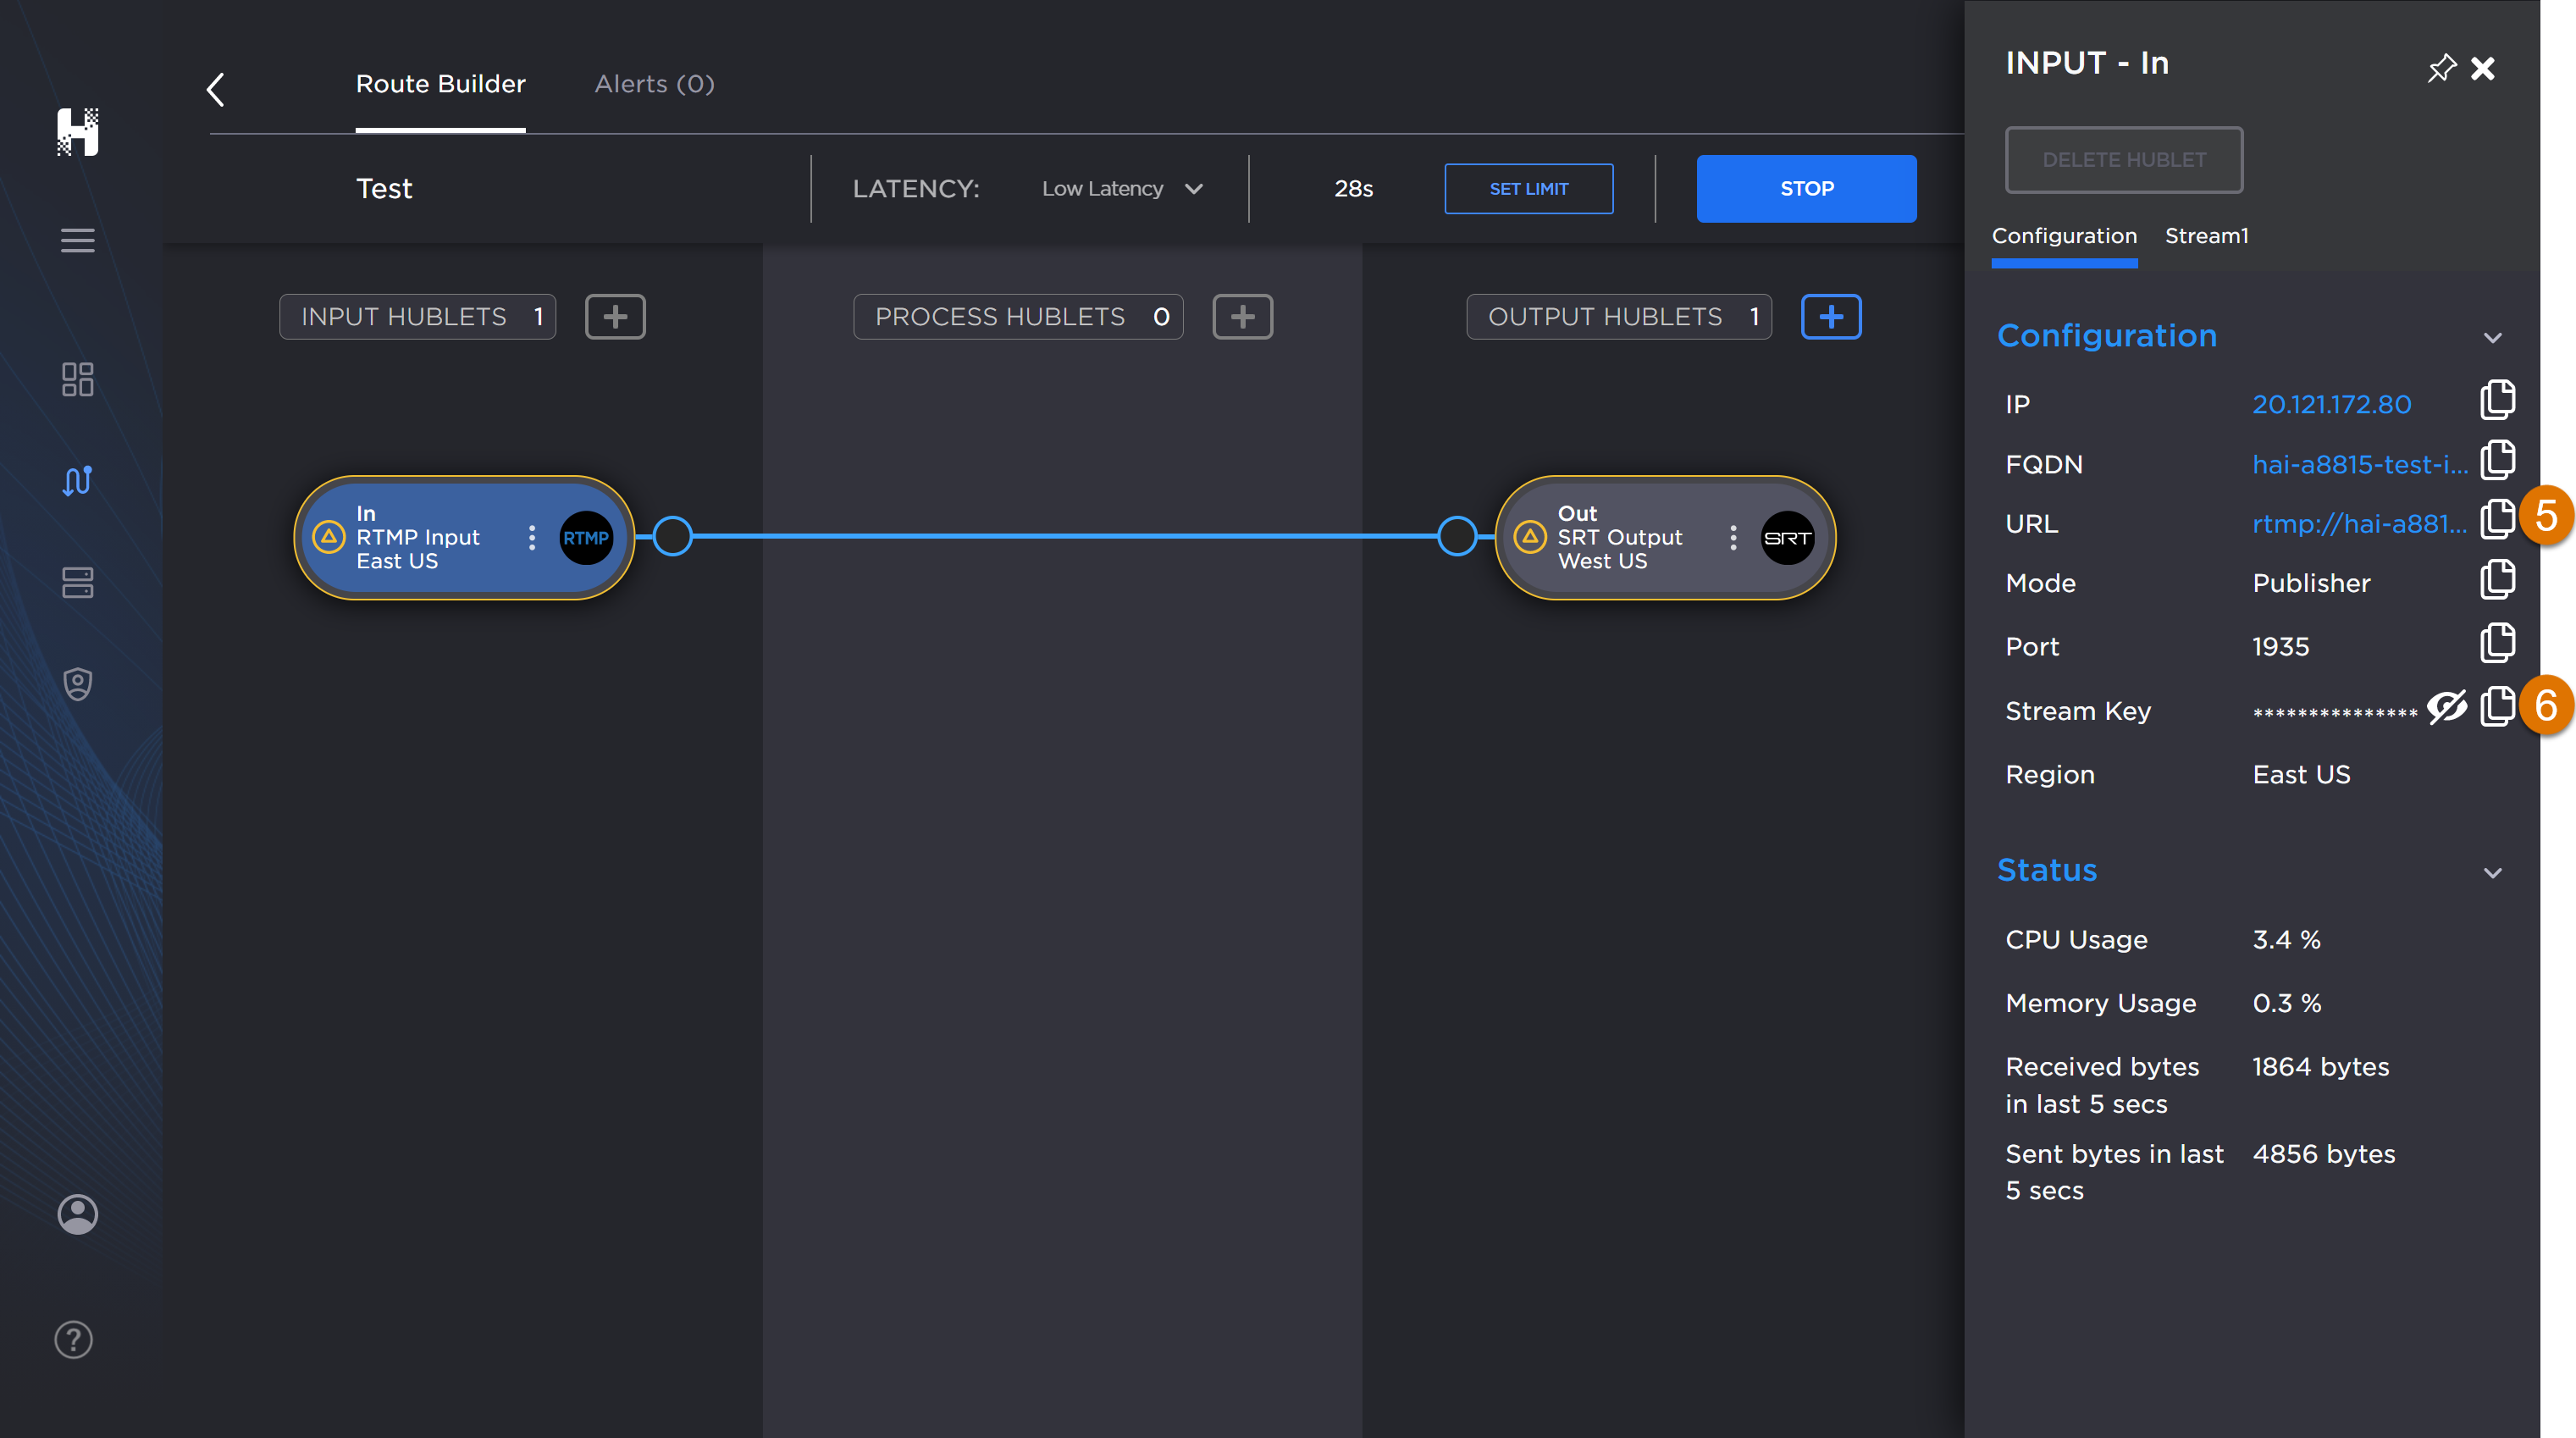
Task: Open the Routes navigation icon in sidebar
Action: pyautogui.click(x=77, y=481)
